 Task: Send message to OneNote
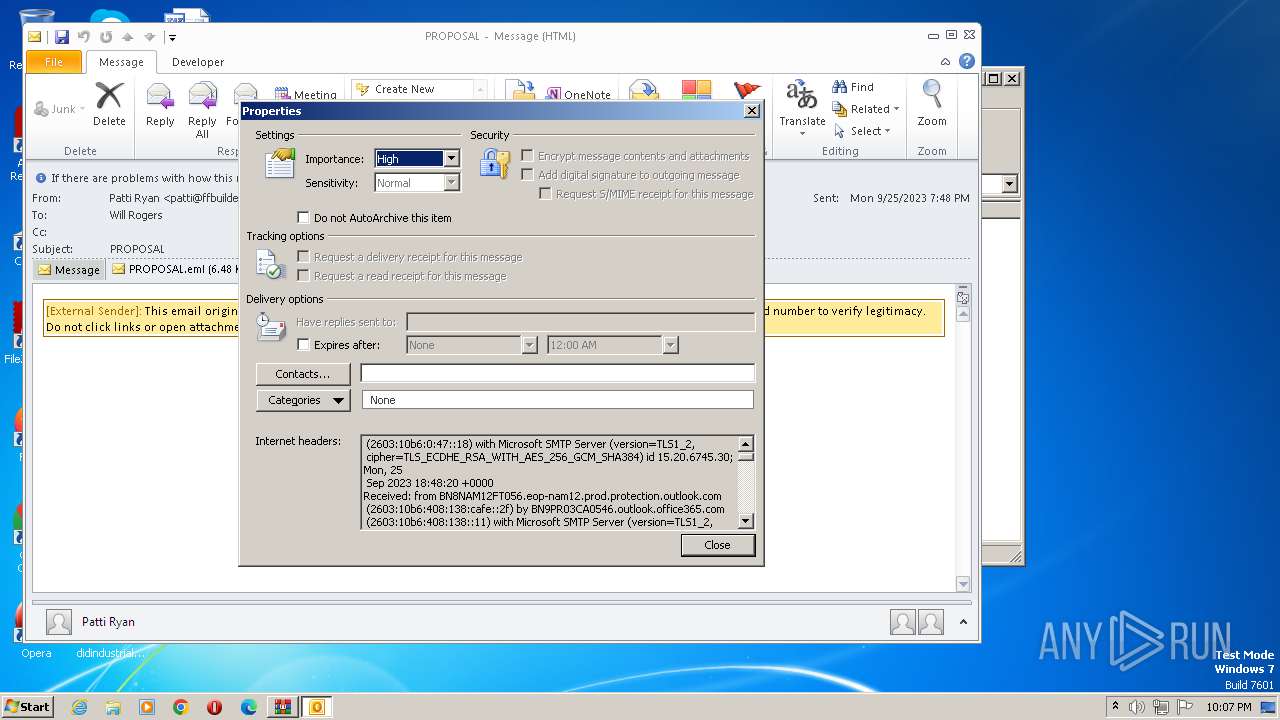tap(579, 95)
